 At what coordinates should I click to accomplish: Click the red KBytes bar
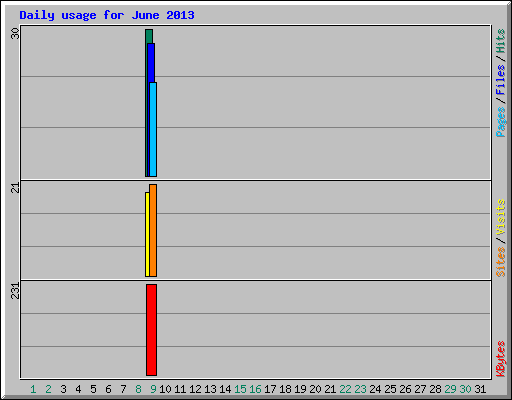coord(151,330)
